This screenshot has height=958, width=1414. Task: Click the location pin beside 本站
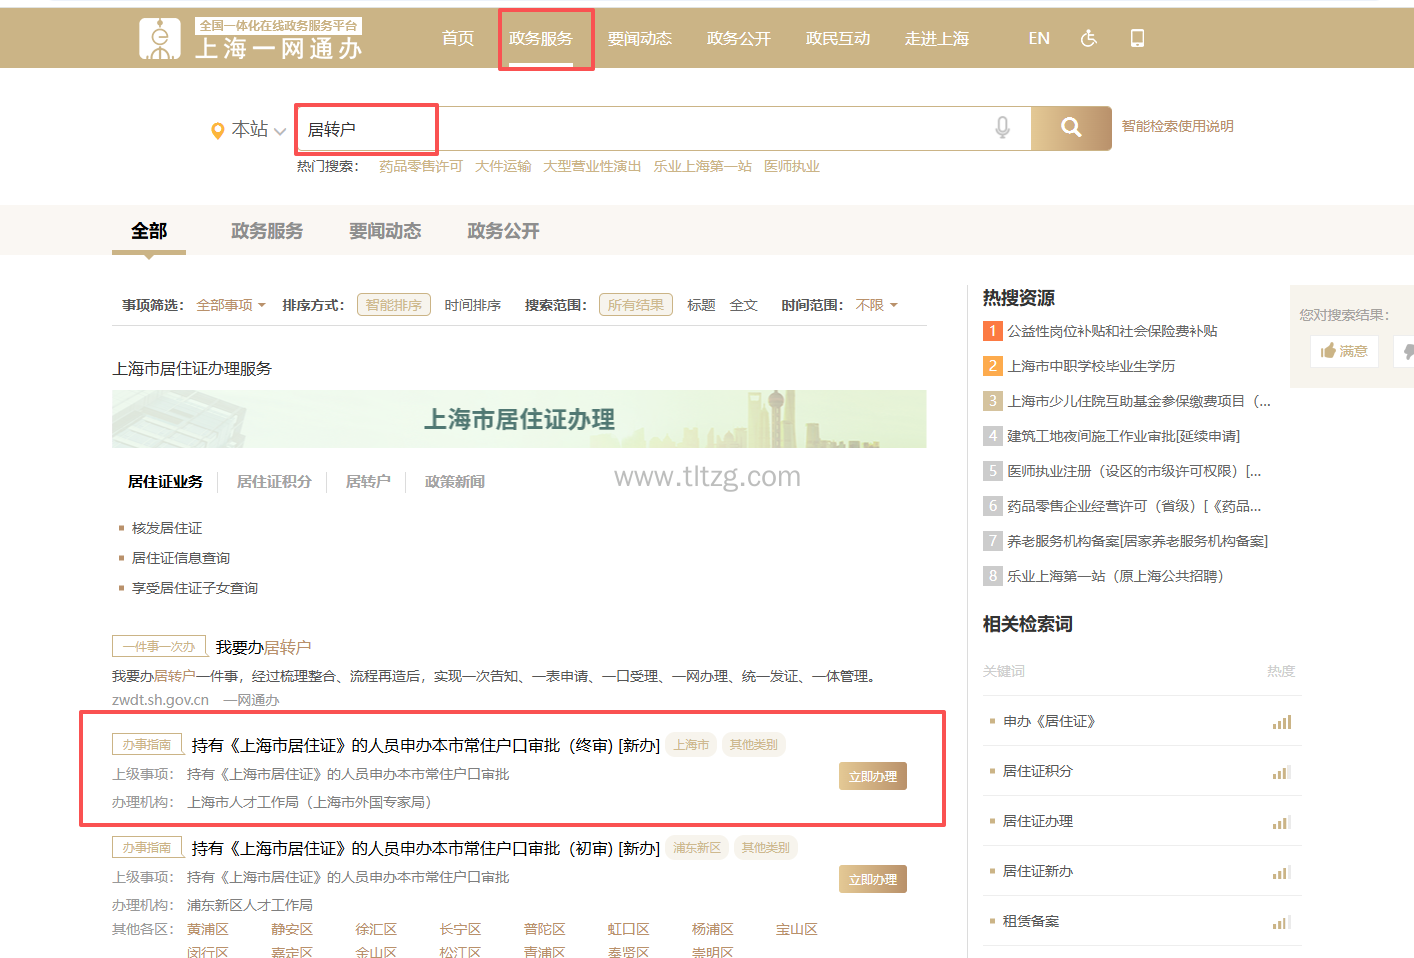coord(217,131)
